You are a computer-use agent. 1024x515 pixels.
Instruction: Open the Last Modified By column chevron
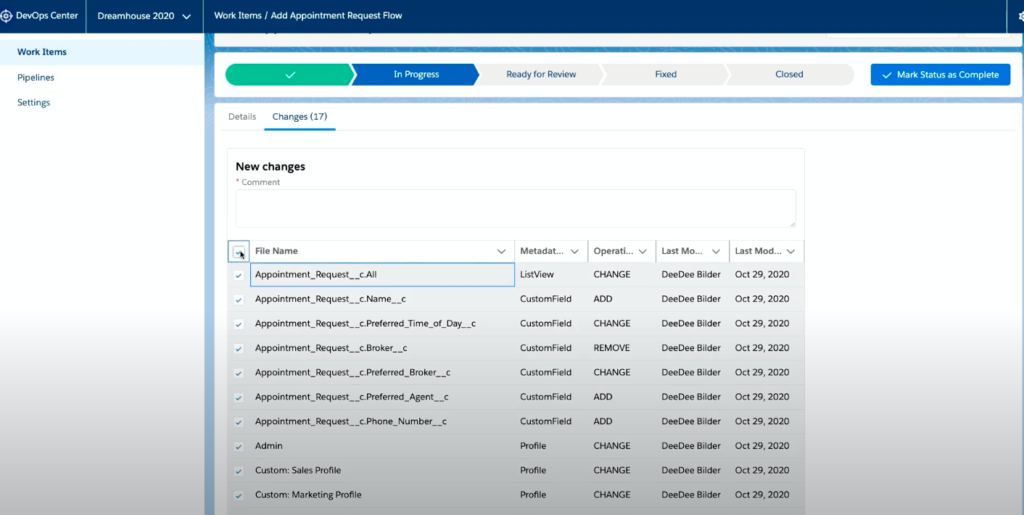coord(716,251)
